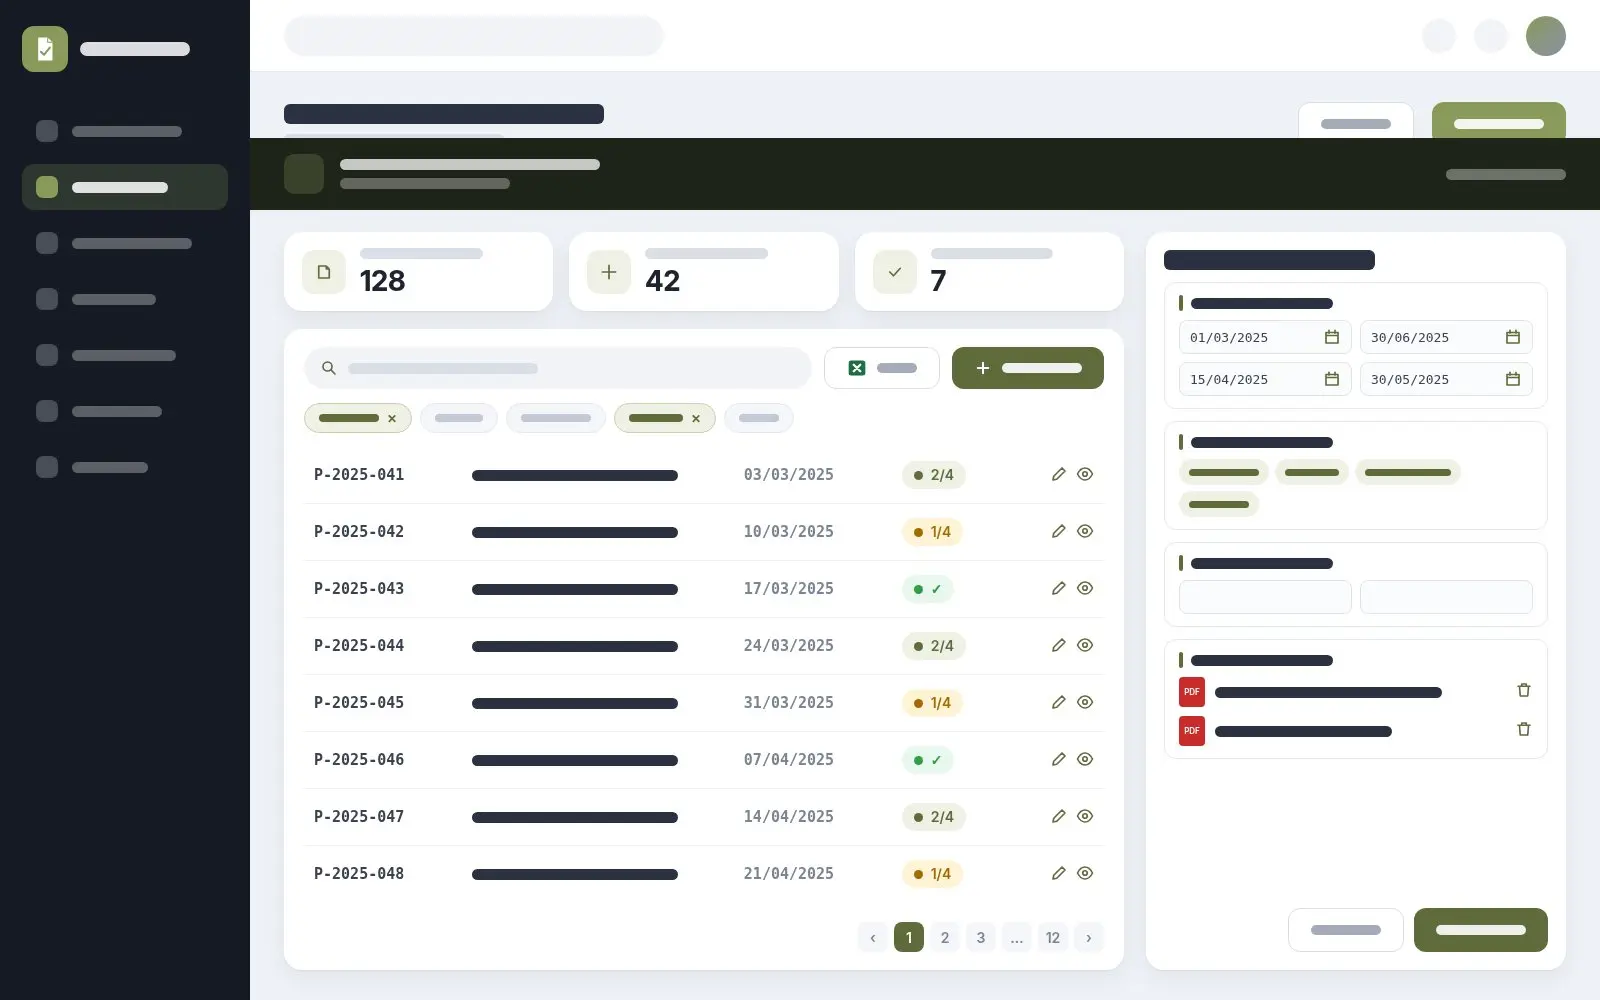Screen dimensions: 1600x1000
Task: Open the third sidebar menu item
Action: tap(125, 243)
